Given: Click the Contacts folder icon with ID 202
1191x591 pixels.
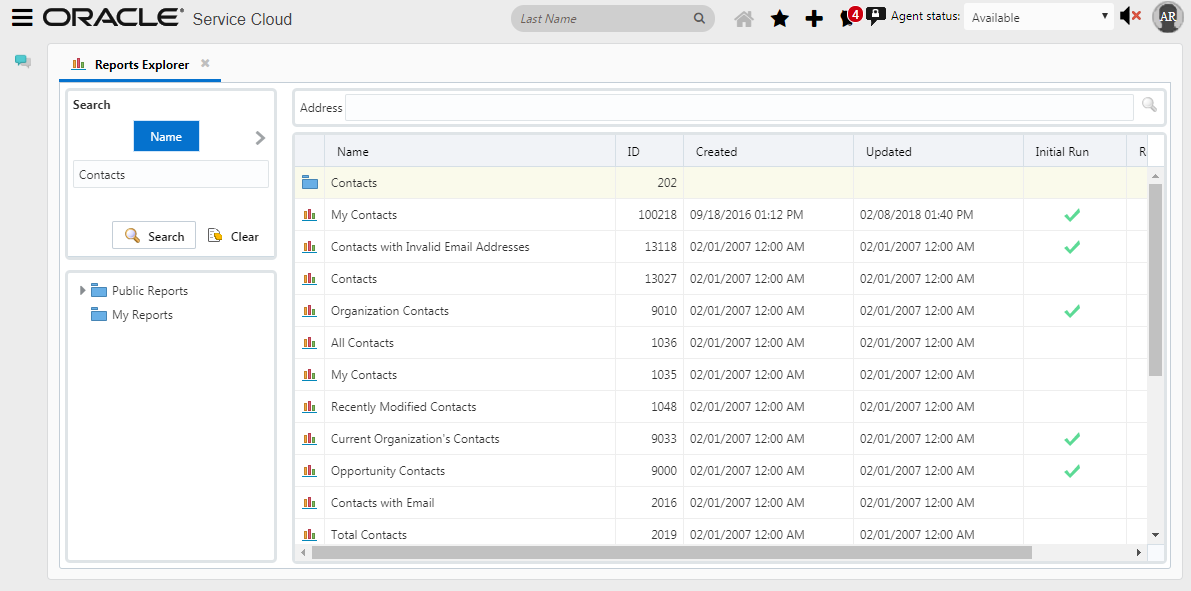Looking at the screenshot, I should click(x=309, y=182).
